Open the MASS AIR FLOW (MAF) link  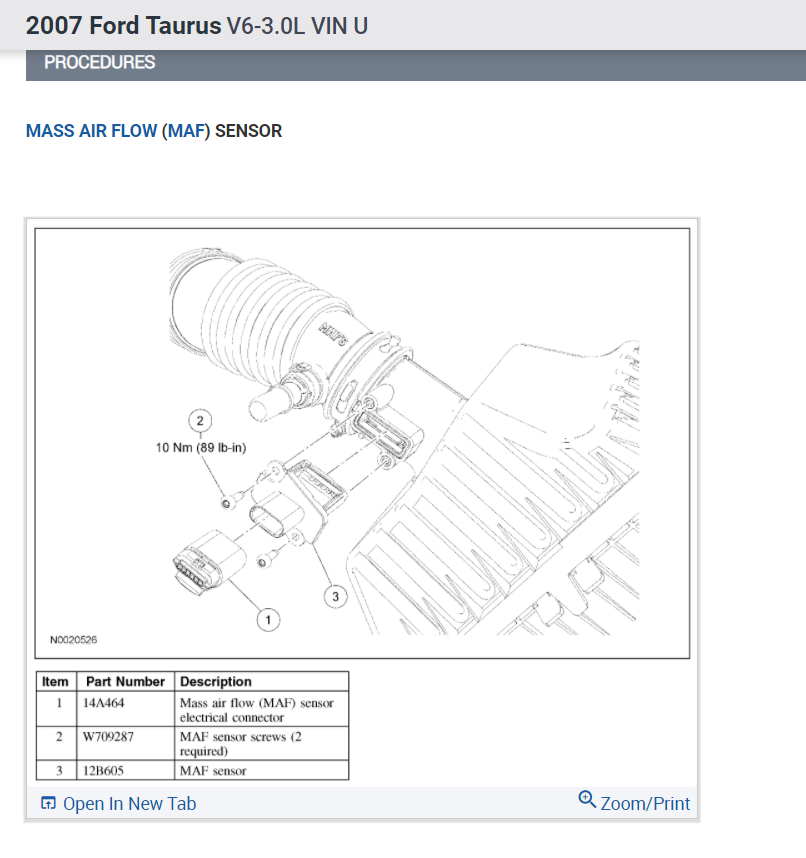118,131
